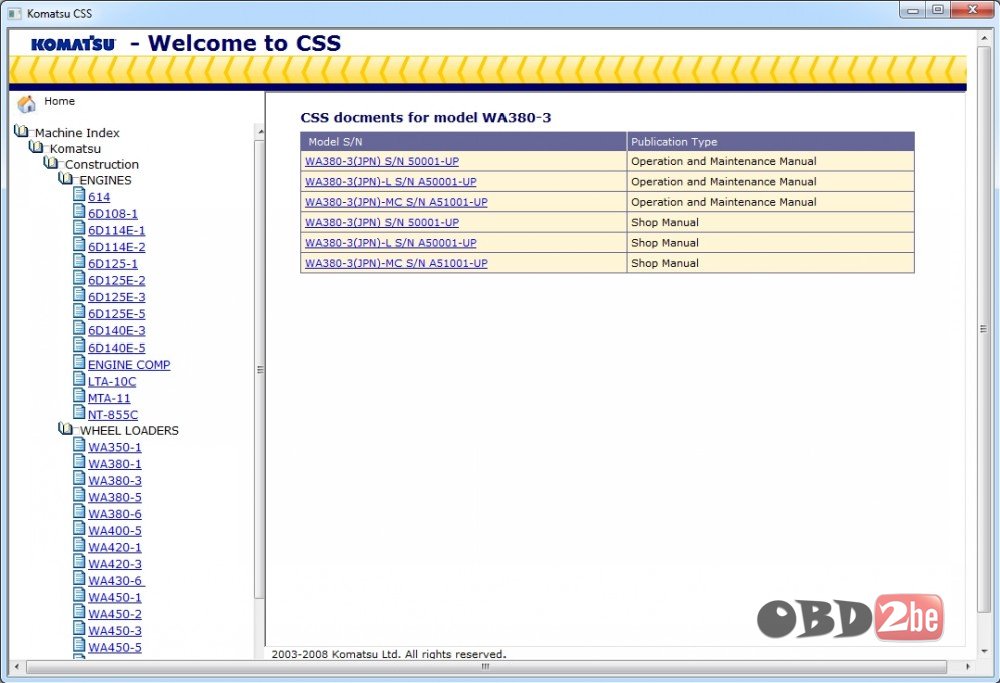This screenshot has height=683, width=1000.
Task: Click the document icon beside WA380-3
Action: pyautogui.click(x=79, y=478)
